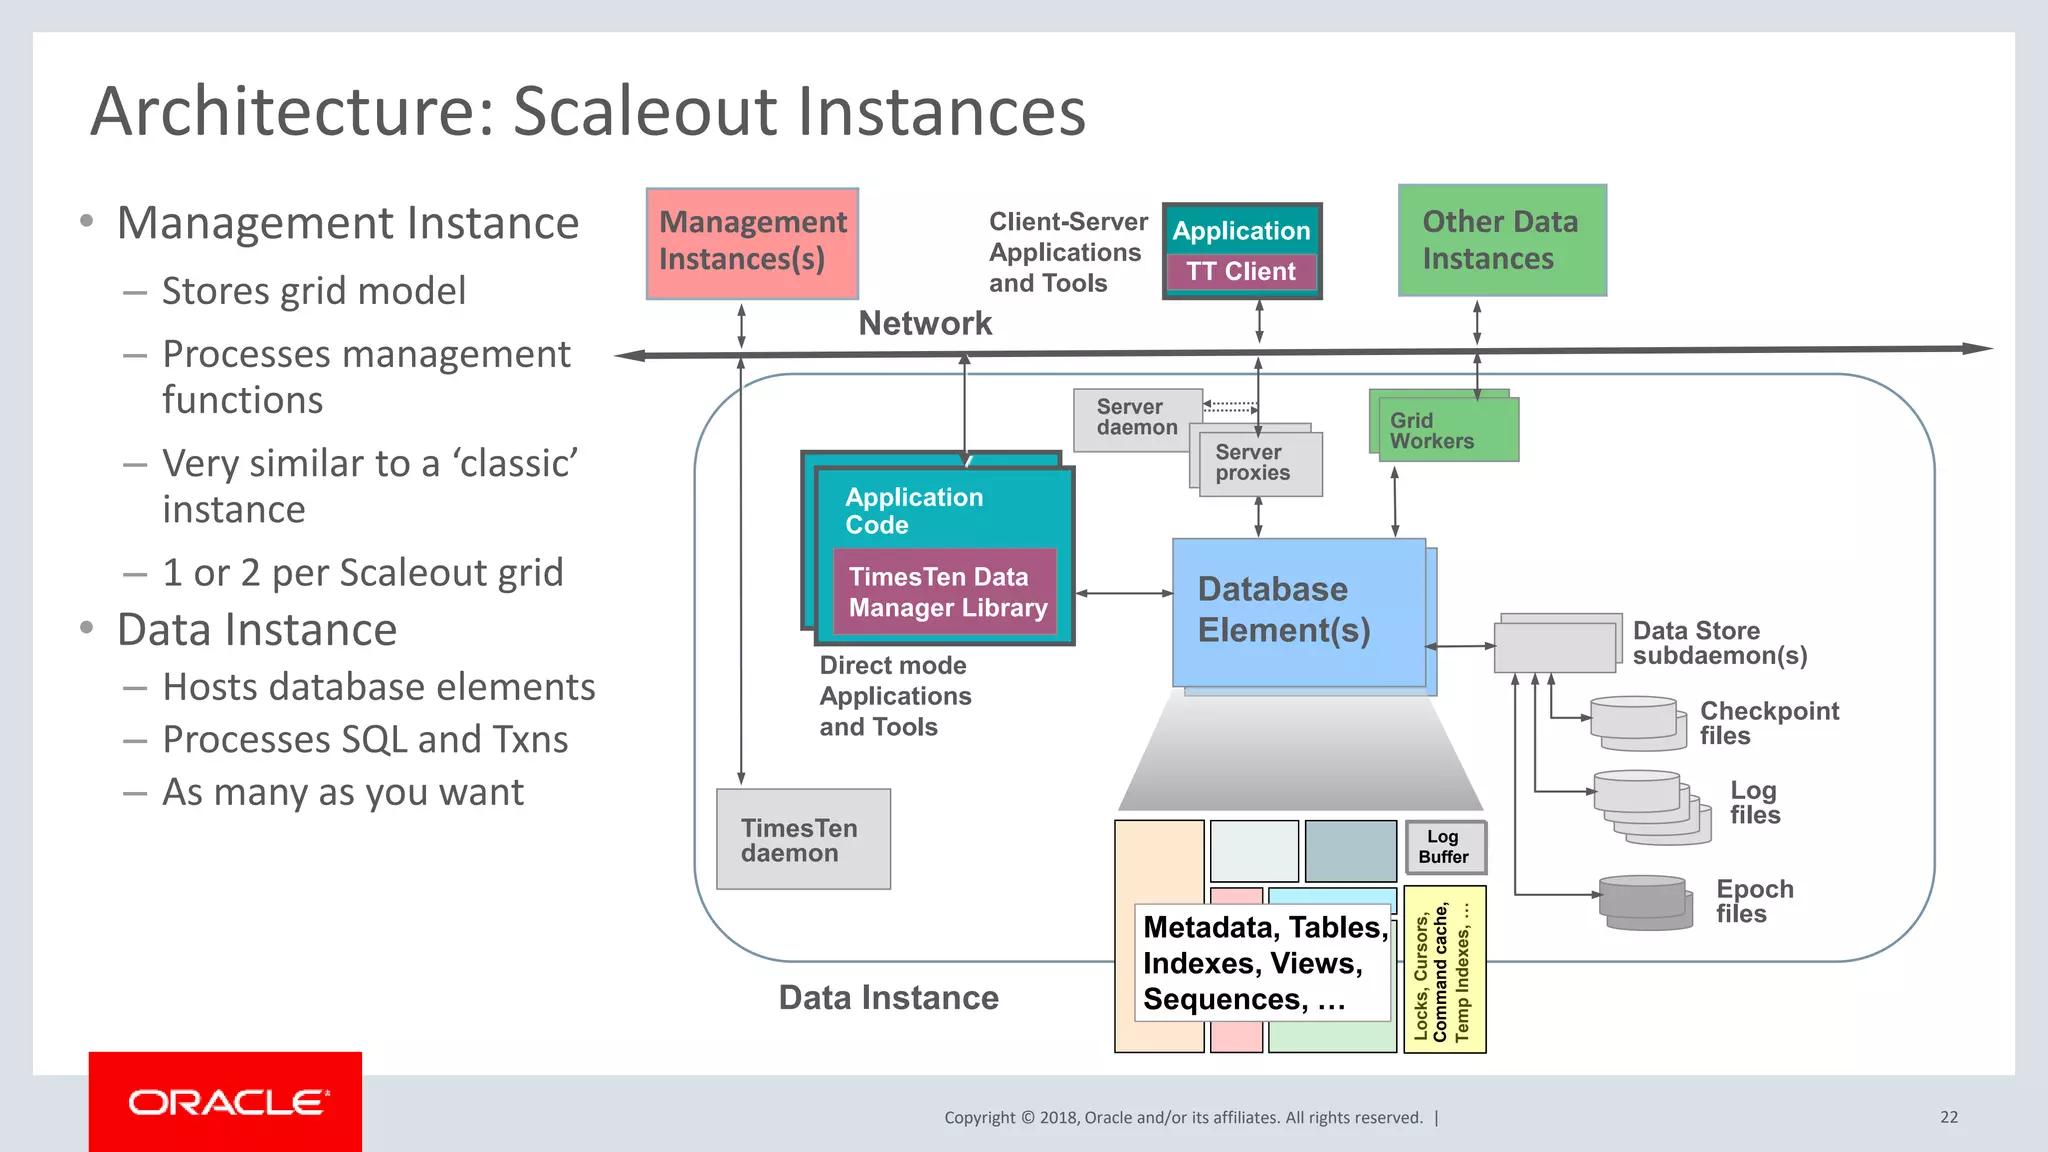Select the Data Store subdaemon(s) box
The width and height of the screenshot is (2048, 1152).
1556,646
